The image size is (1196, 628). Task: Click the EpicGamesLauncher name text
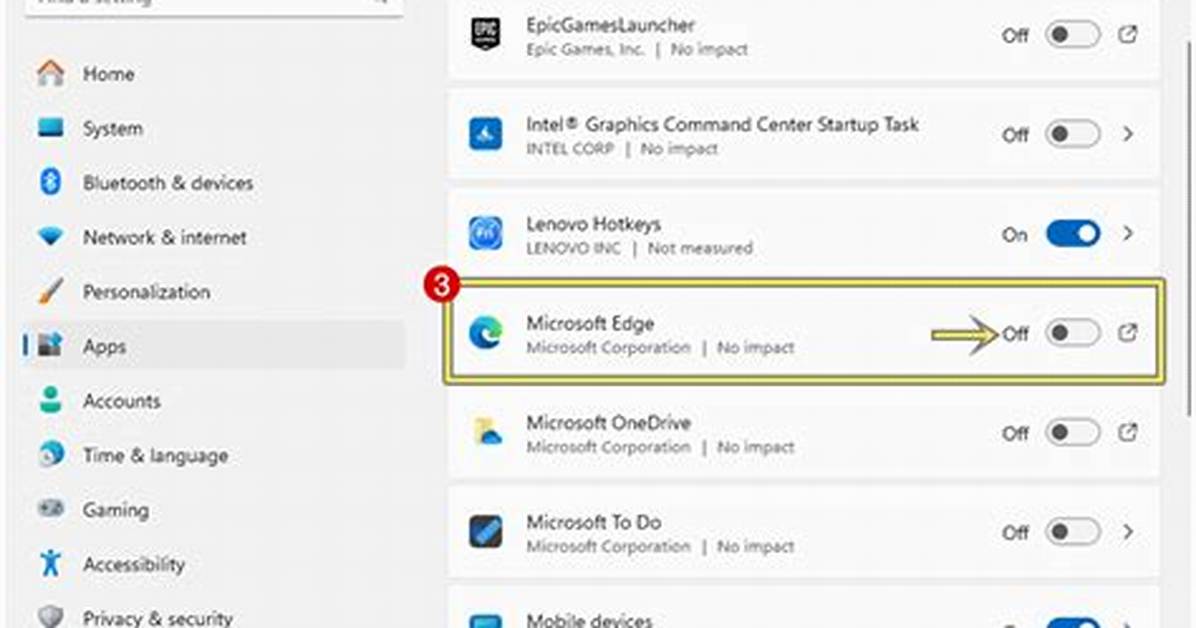tap(610, 25)
